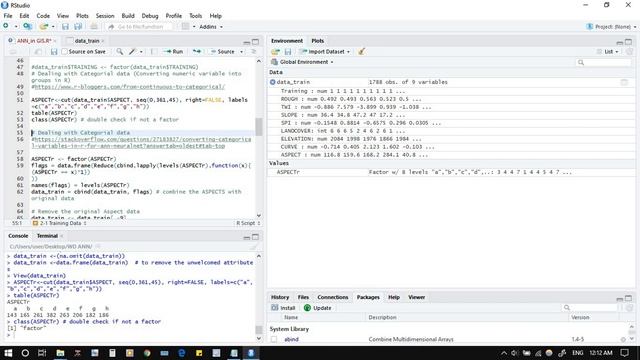Maximize the source editor pane

coord(256,42)
